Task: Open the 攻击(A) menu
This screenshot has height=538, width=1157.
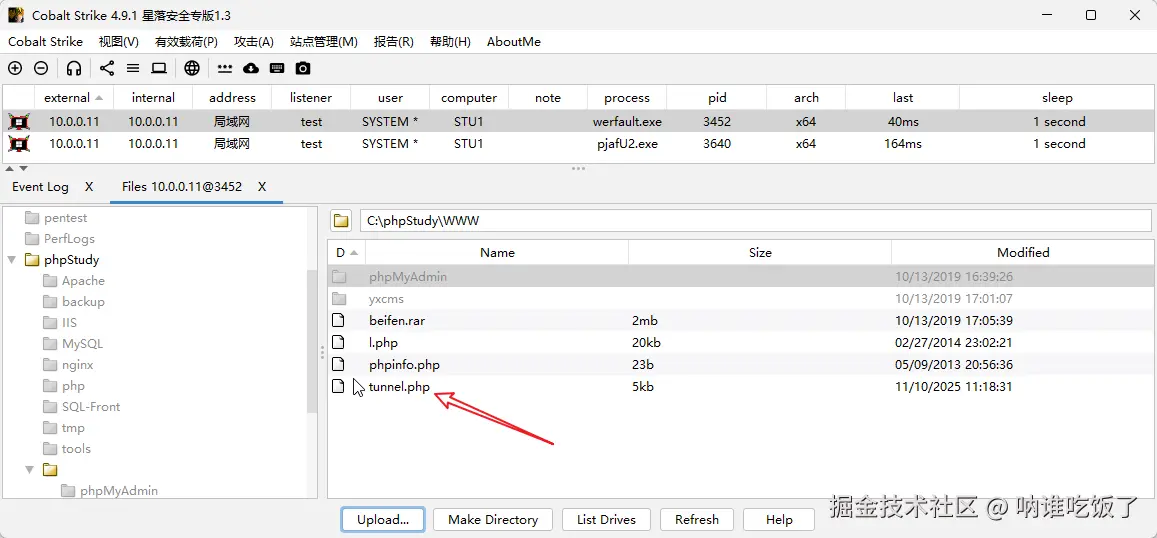Action: (x=254, y=41)
